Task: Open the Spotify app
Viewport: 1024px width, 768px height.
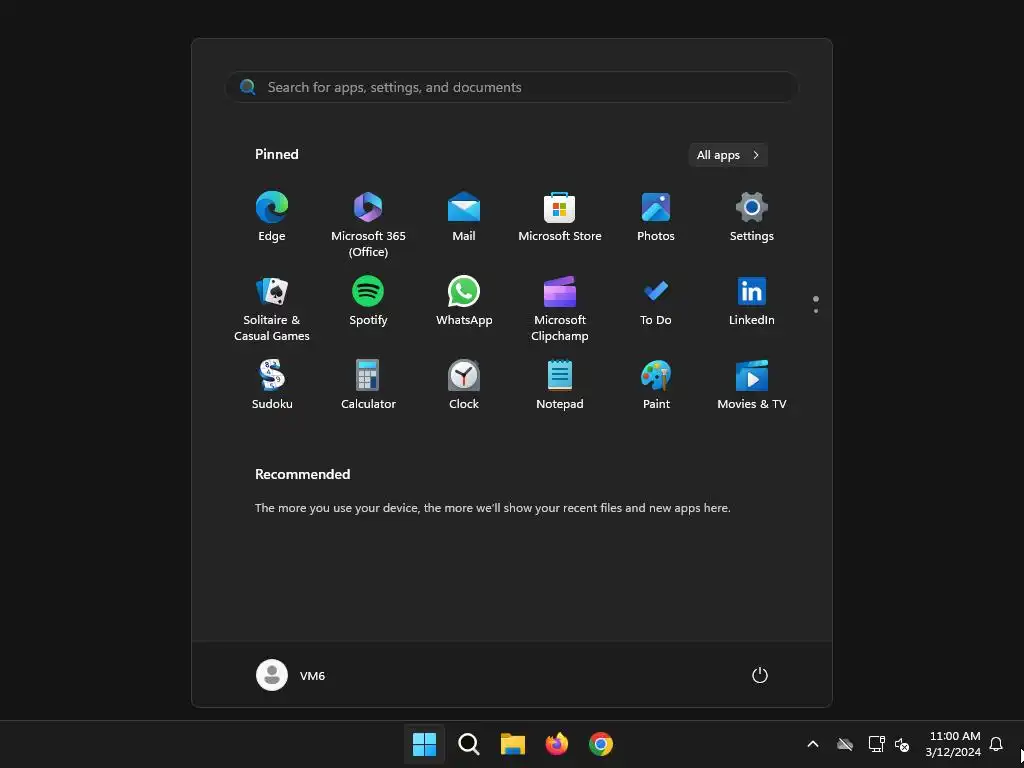Action: tap(368, 302)
